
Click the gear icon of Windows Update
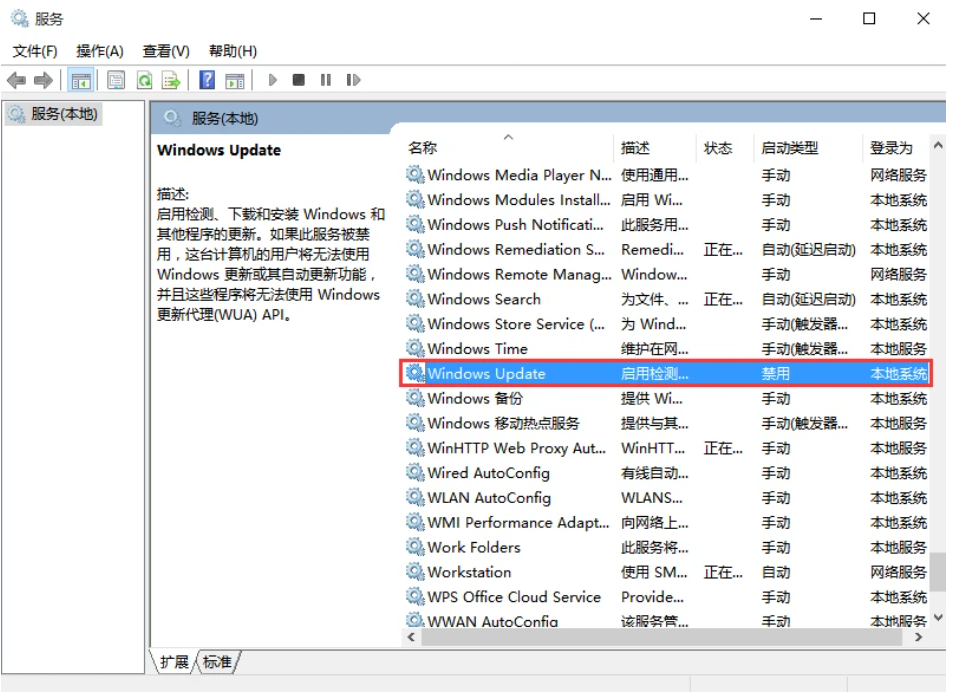click(415, 373)
